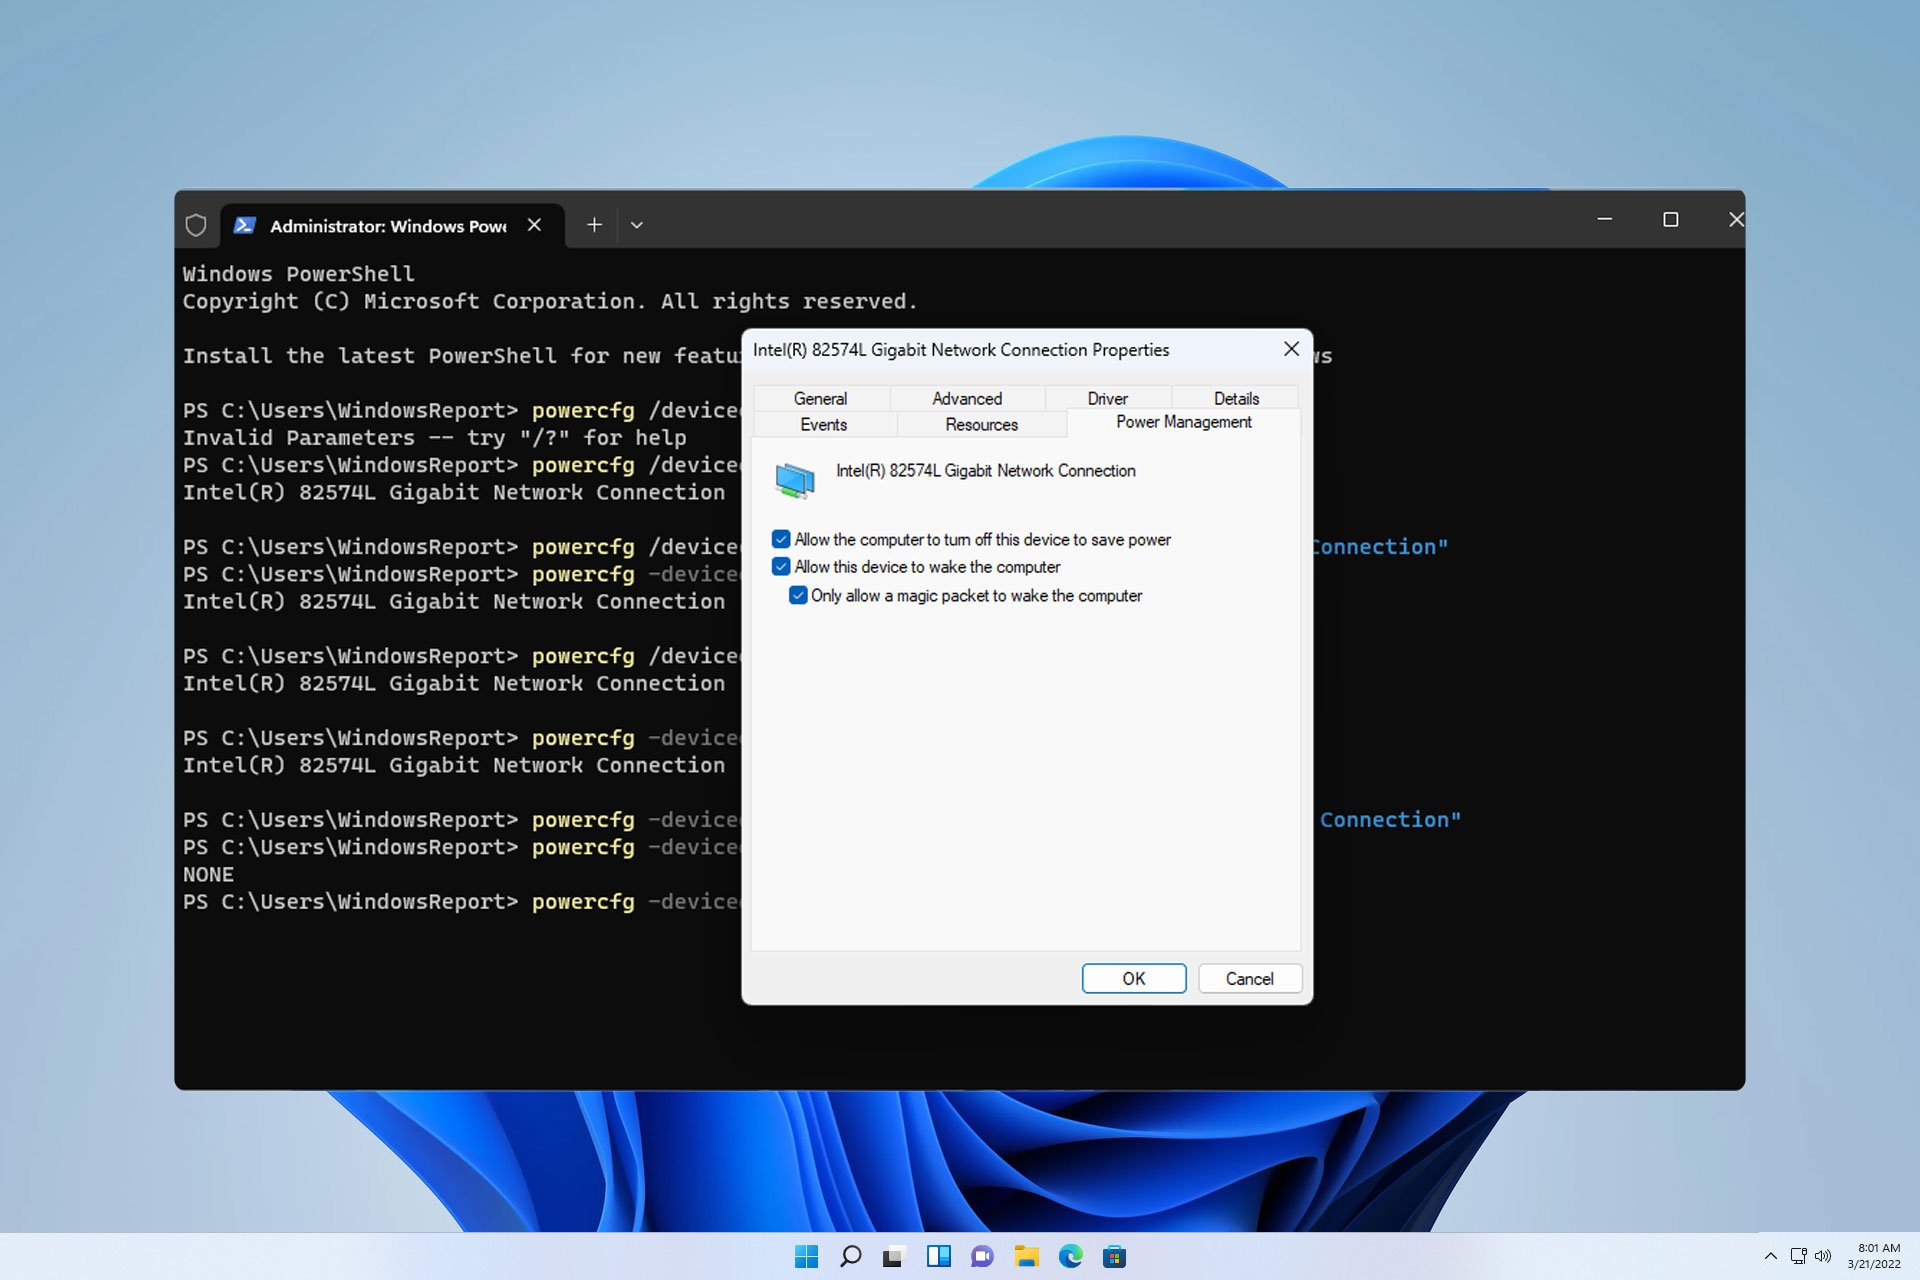1920x1280 pixels.
Task: Uncheck 'Allow the computer to turn off this device'
Action: coord(781,539)
